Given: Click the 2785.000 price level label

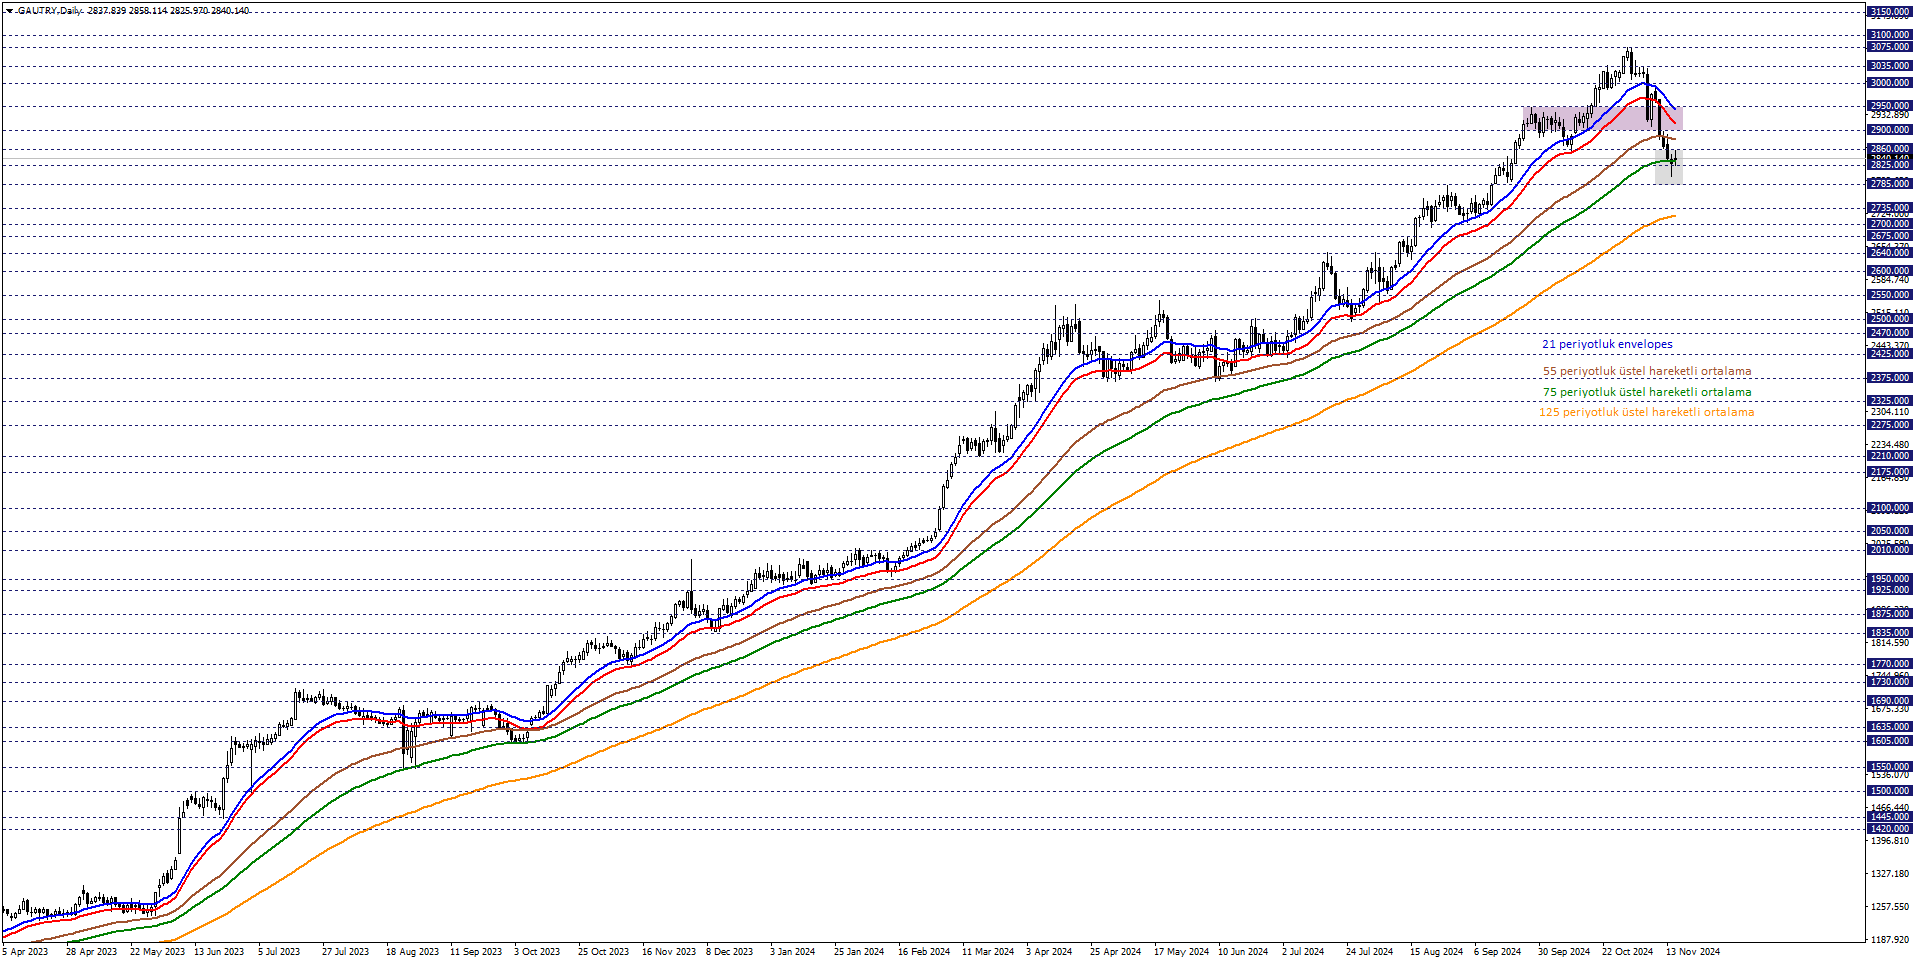Looking at the screenshot, I should (x=1889, y=184).
